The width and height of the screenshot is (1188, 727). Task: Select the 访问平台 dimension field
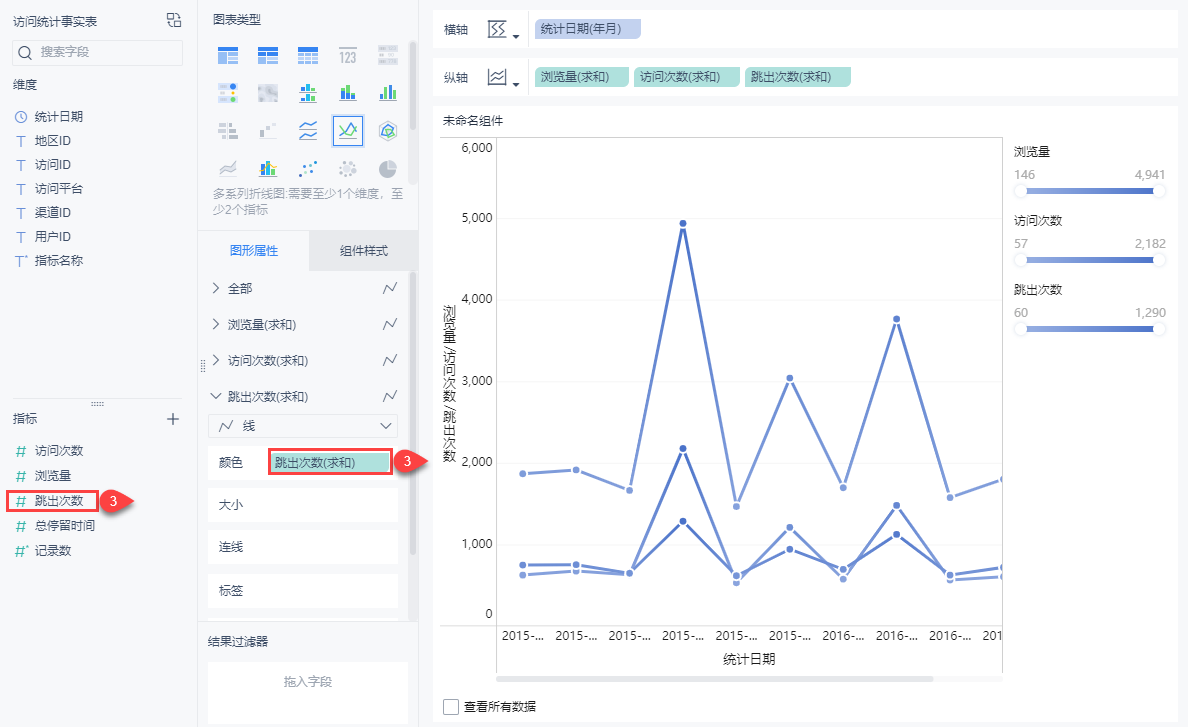[x=58, y=189]
